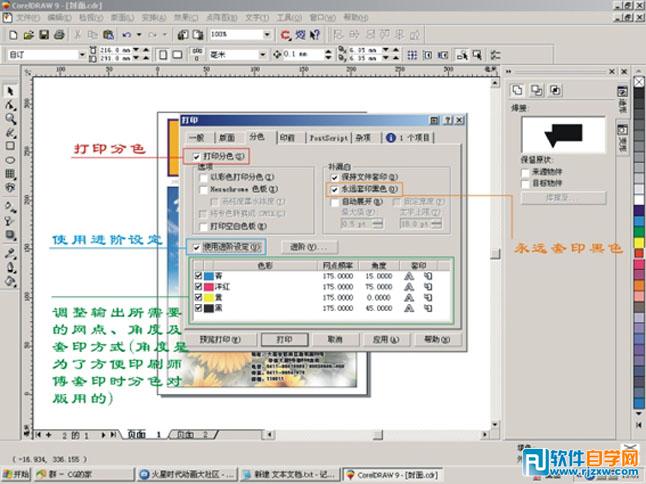Choose landscape page orientation
Viewport: 646px width, 484px height.
[x=178, y=55]
